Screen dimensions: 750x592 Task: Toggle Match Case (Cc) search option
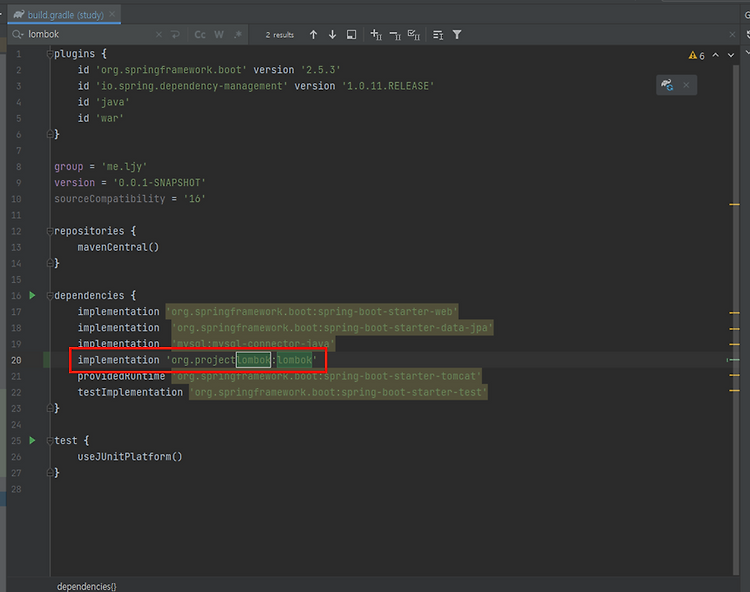[200, 35]
